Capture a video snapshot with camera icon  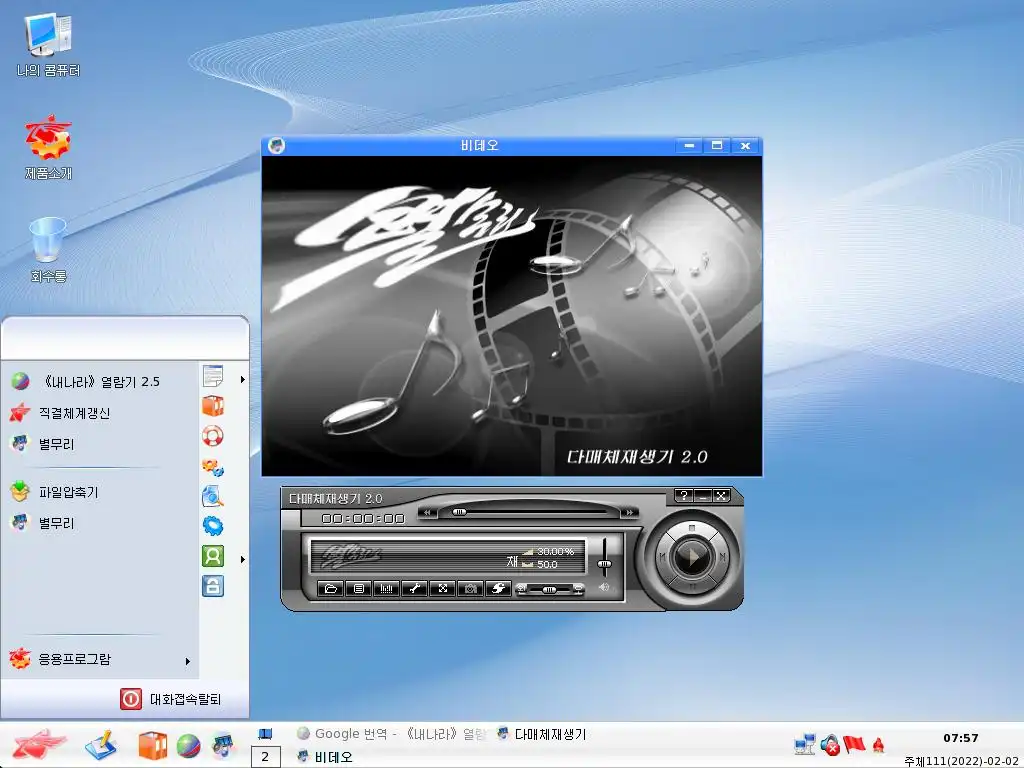[x=470, y=588]
